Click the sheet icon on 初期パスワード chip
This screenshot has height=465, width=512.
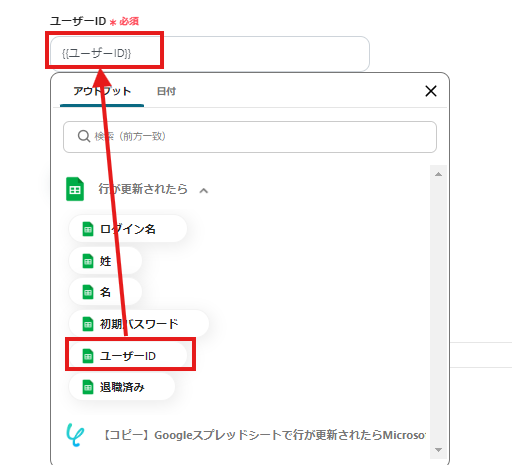(x=88, y=324)
